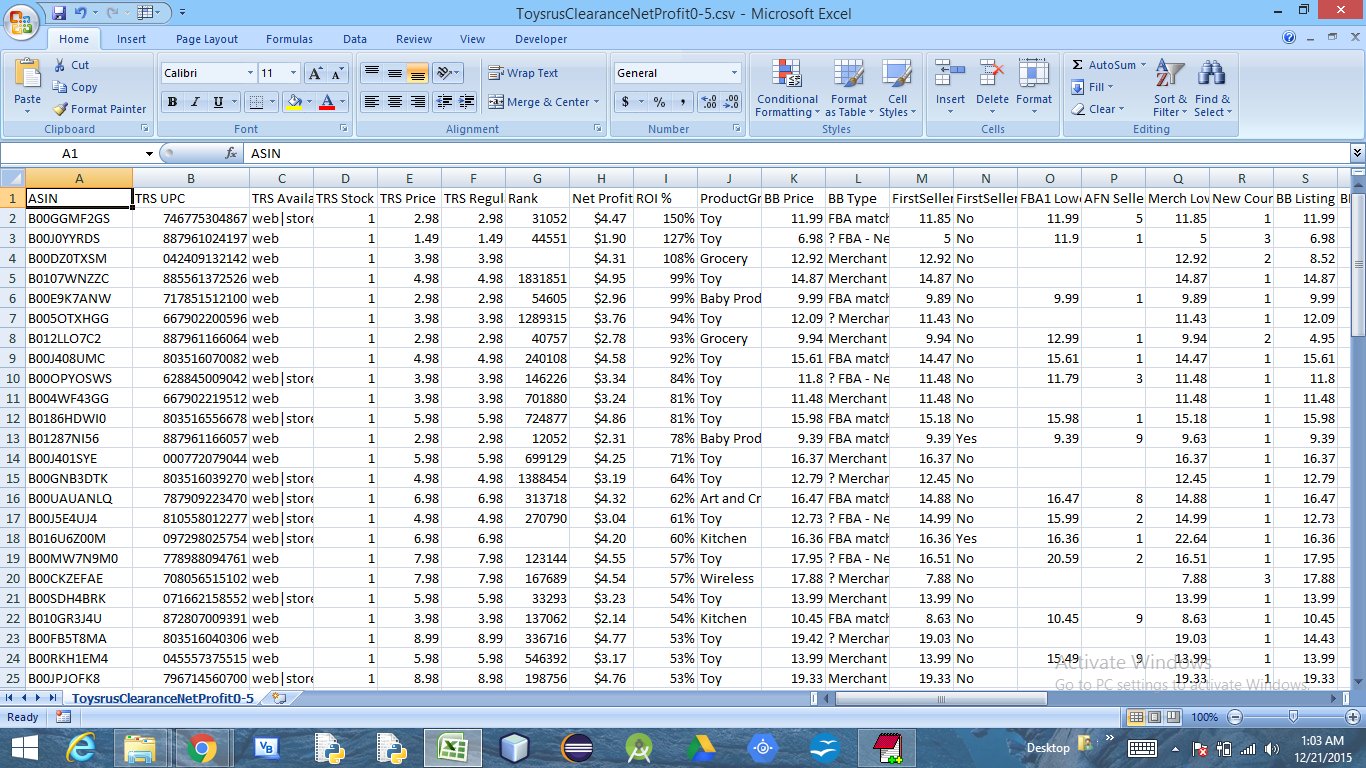Apply the red font color

coord(326,102)
